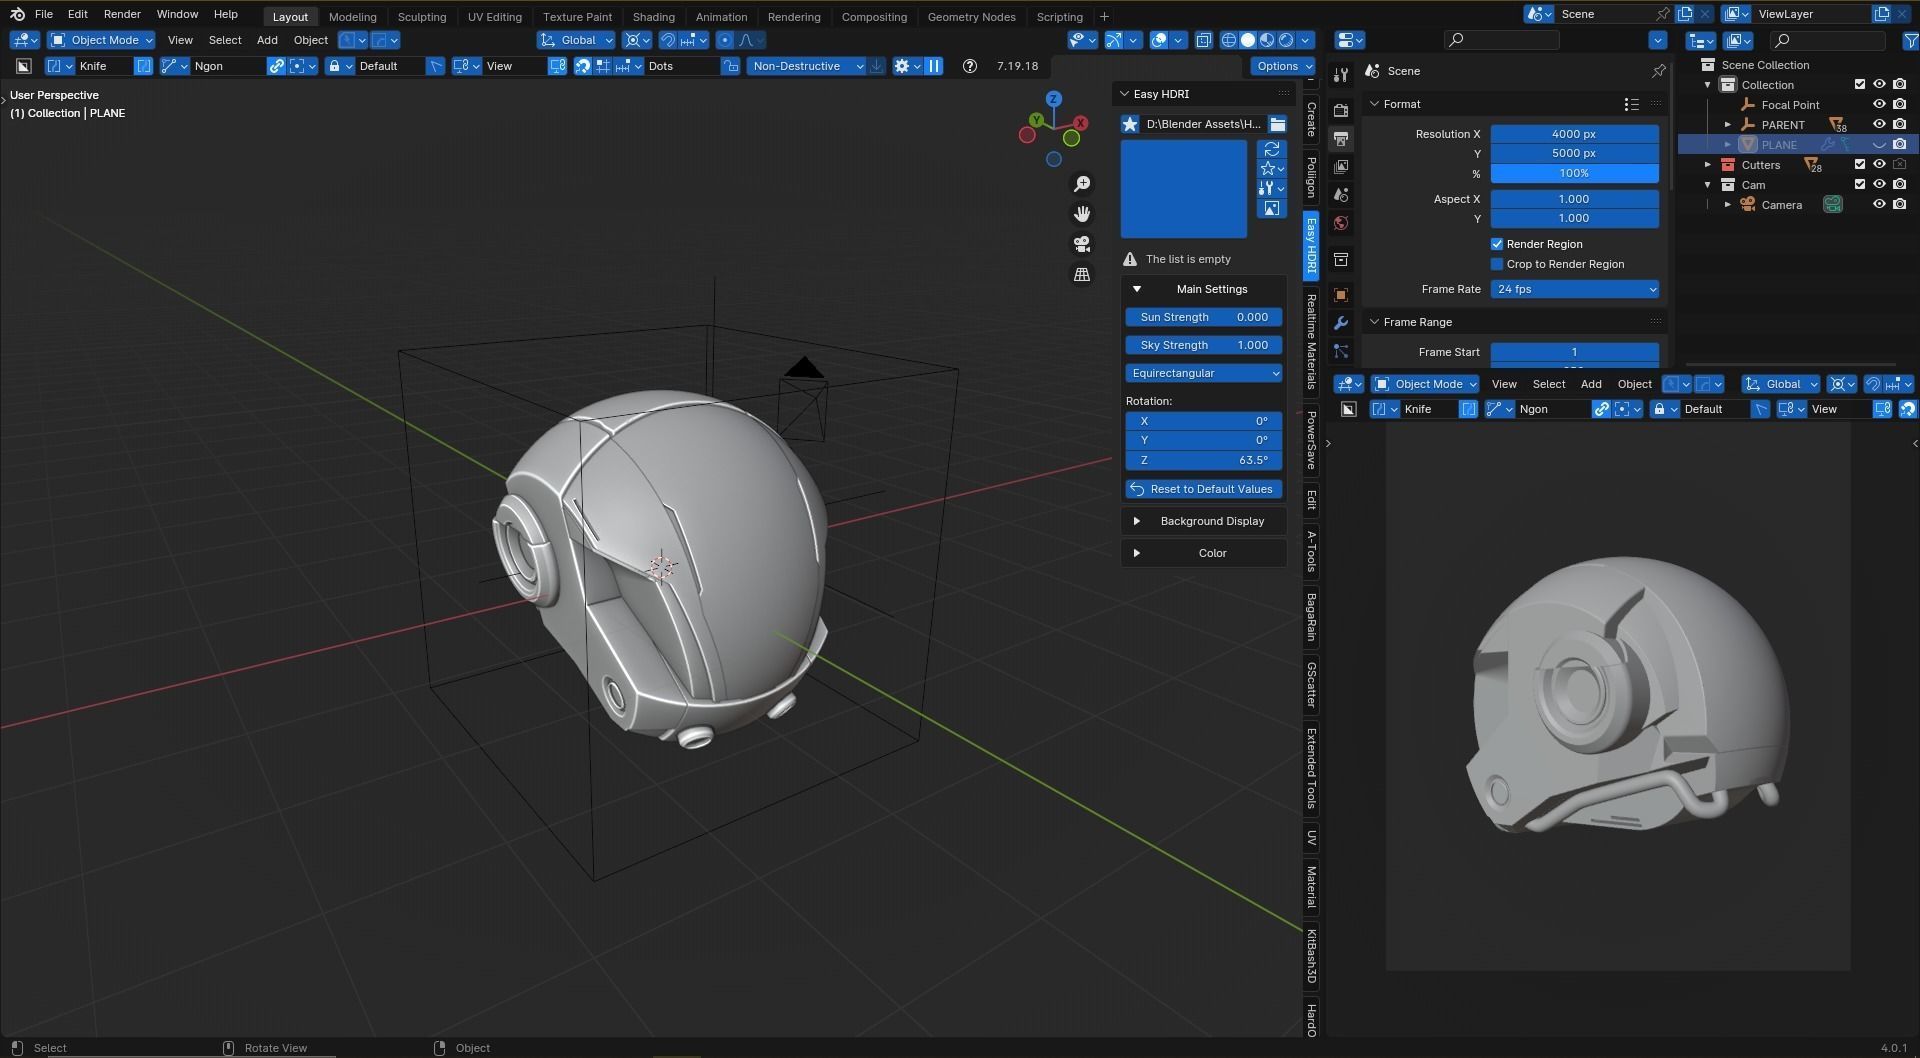Toggle exclude checkbox for Cutters collection
The height and width of the screenshot is (1058, 1920).
(x=1860, y=165)
